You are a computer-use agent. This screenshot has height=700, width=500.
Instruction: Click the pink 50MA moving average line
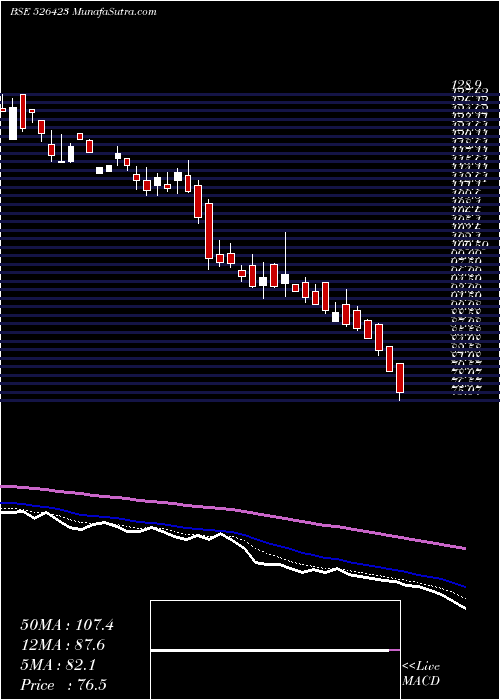pyautogui.click(x=232, y=509)
